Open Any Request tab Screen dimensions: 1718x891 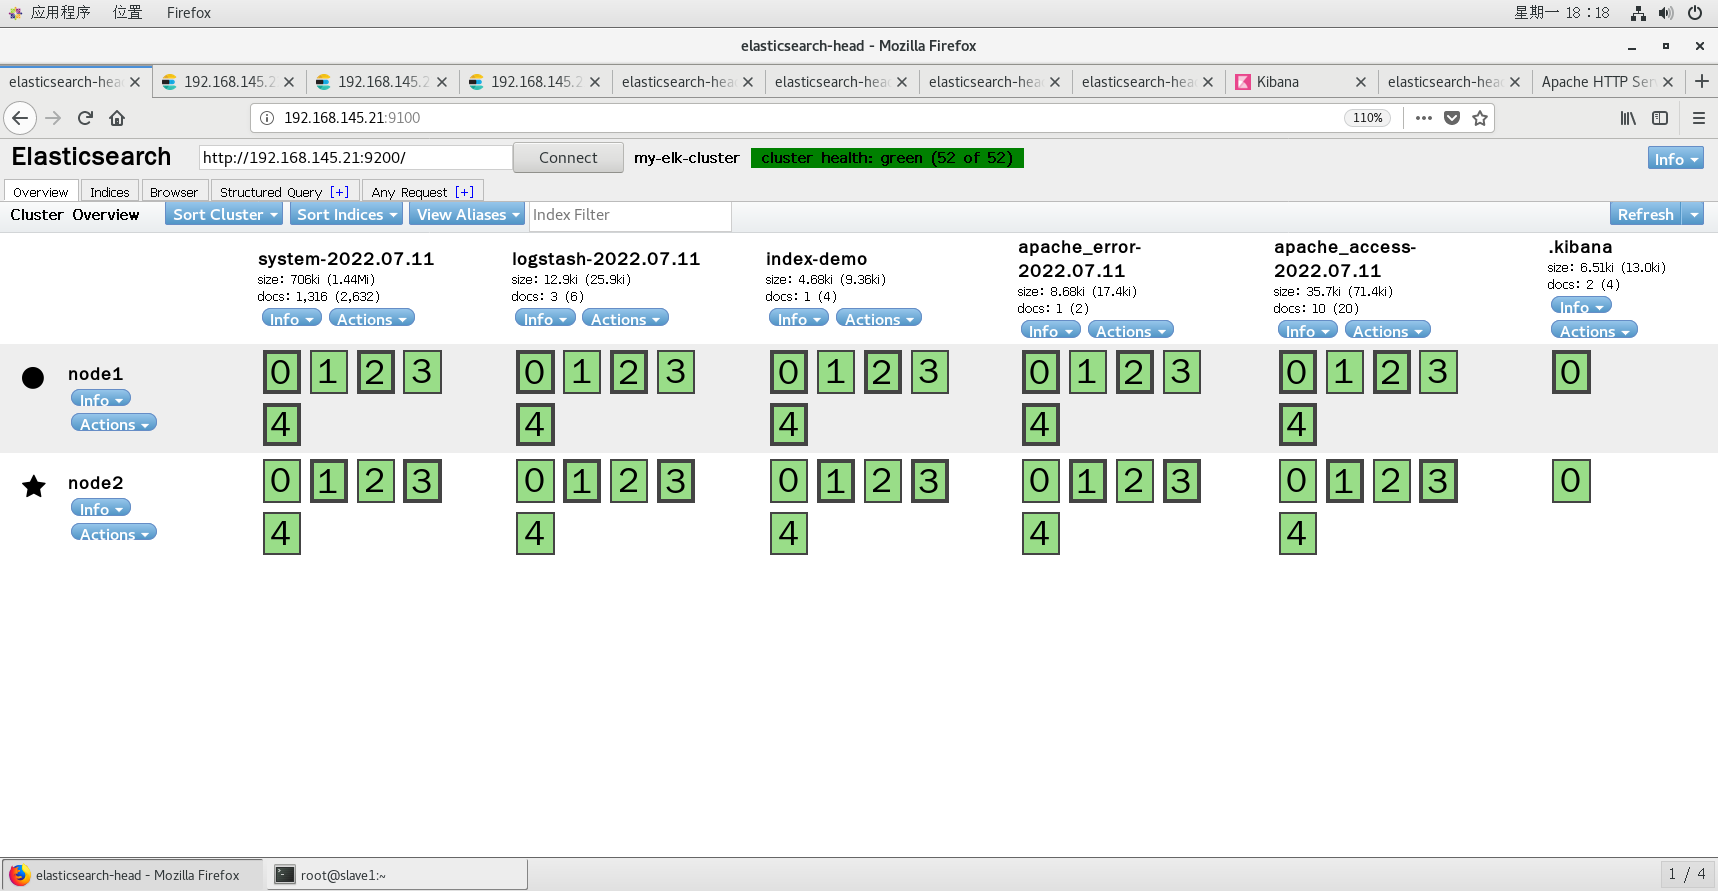[422, 191]
